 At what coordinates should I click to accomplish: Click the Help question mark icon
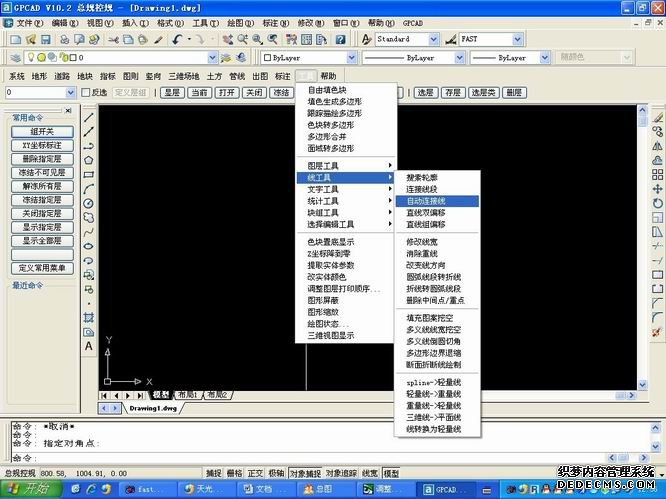(x=340, y=39)
